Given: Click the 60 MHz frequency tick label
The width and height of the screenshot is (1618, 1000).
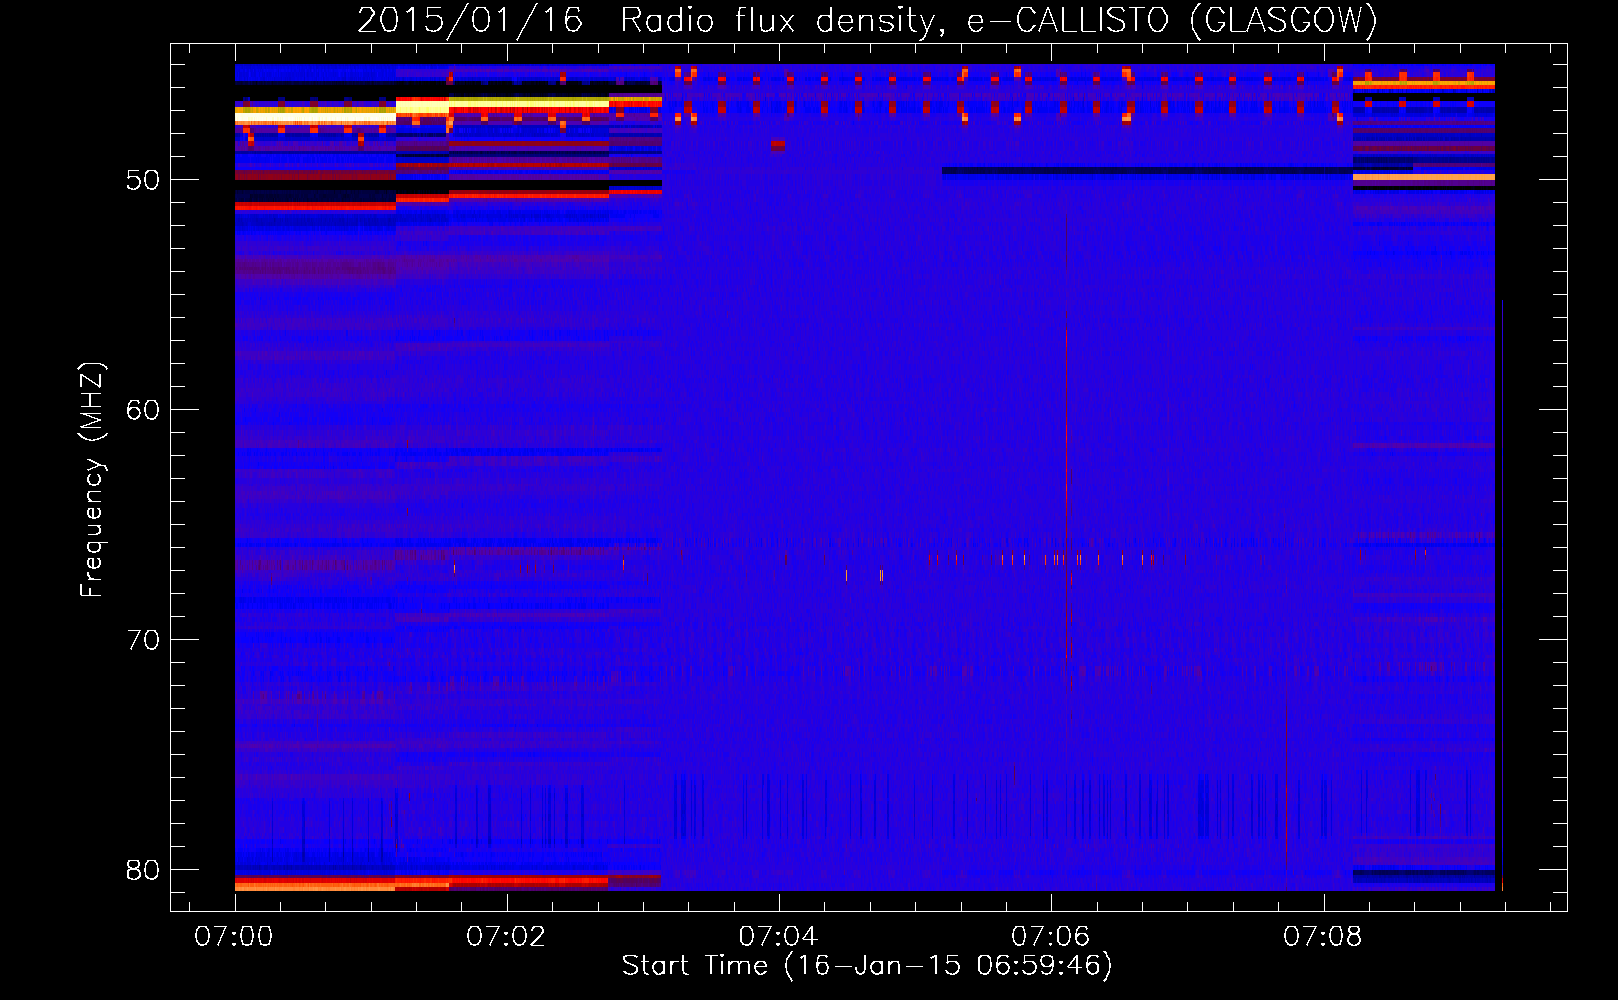Looking at the screenshot, I should (143, 410).
